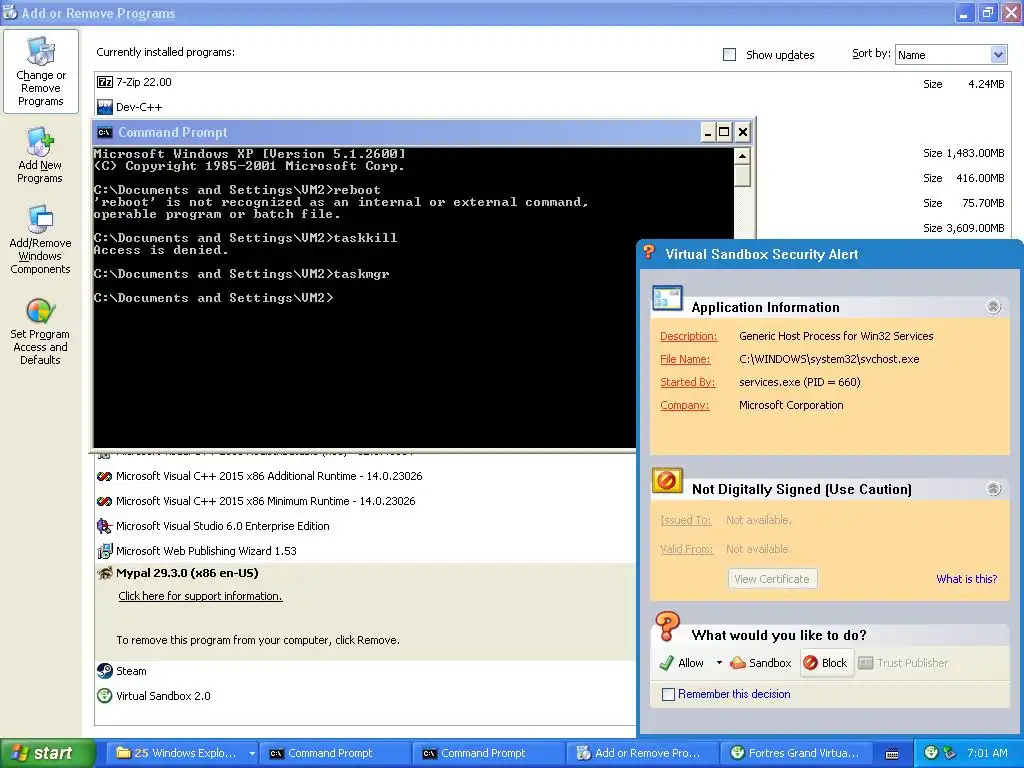Viewport: 1024px width, 768px height.
Task: Click the Trust Publisher button
Action: (903, 663)
